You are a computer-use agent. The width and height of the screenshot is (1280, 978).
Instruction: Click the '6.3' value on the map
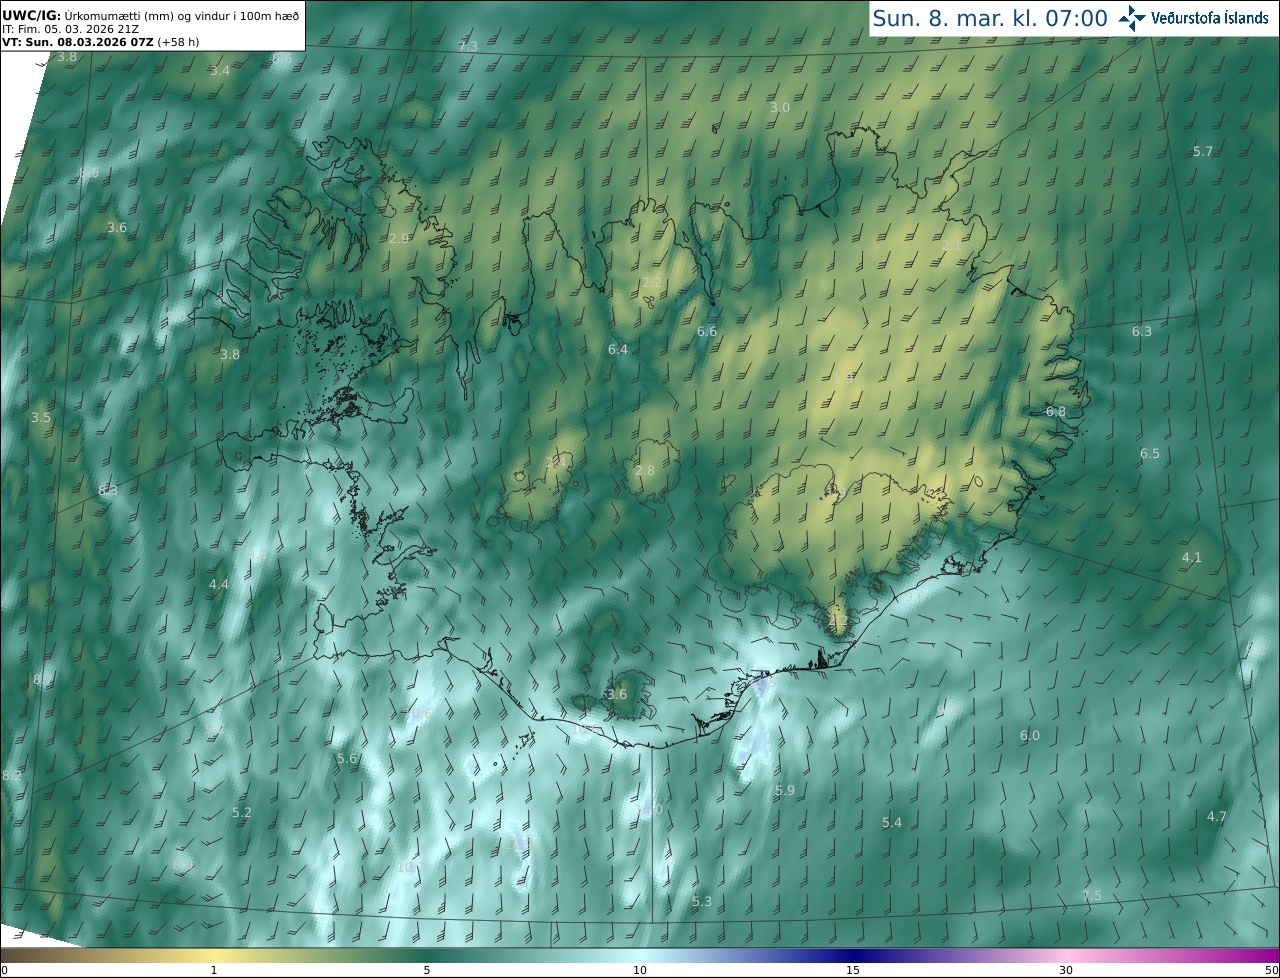point(1142,331)
